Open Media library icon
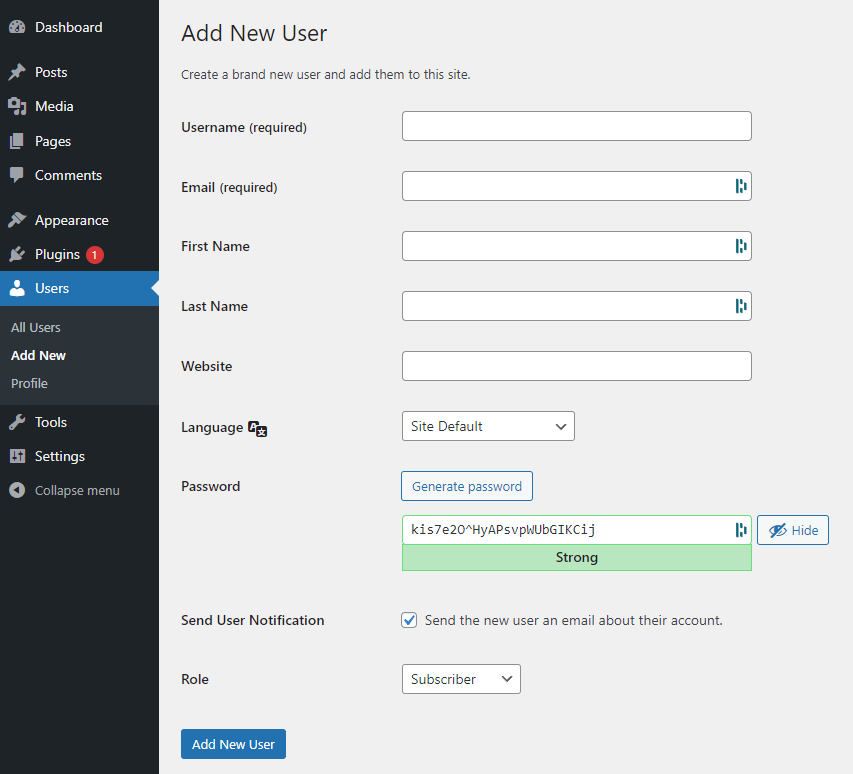 click(x=17, y=107)
